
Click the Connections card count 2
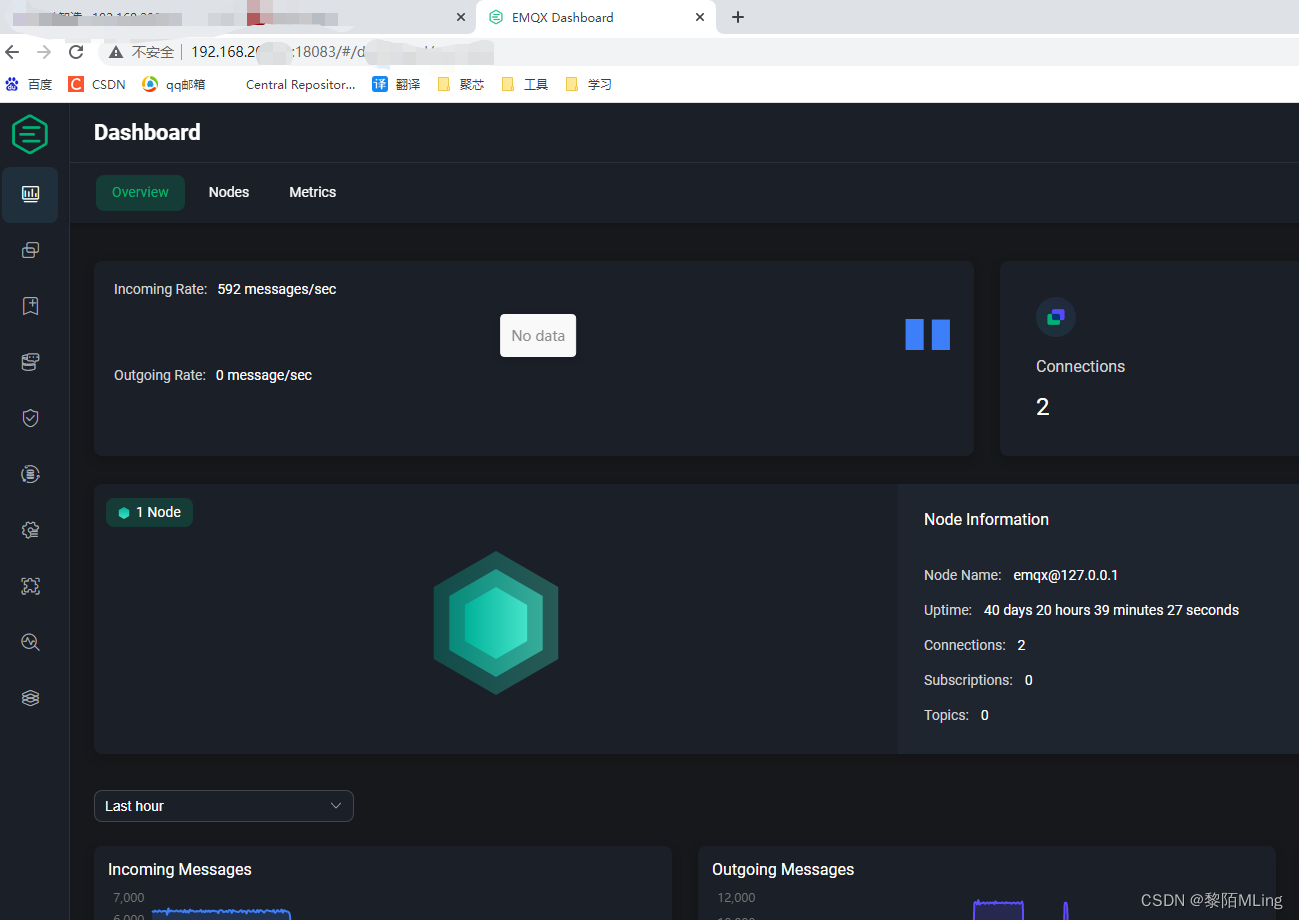tap(1043, 407)
